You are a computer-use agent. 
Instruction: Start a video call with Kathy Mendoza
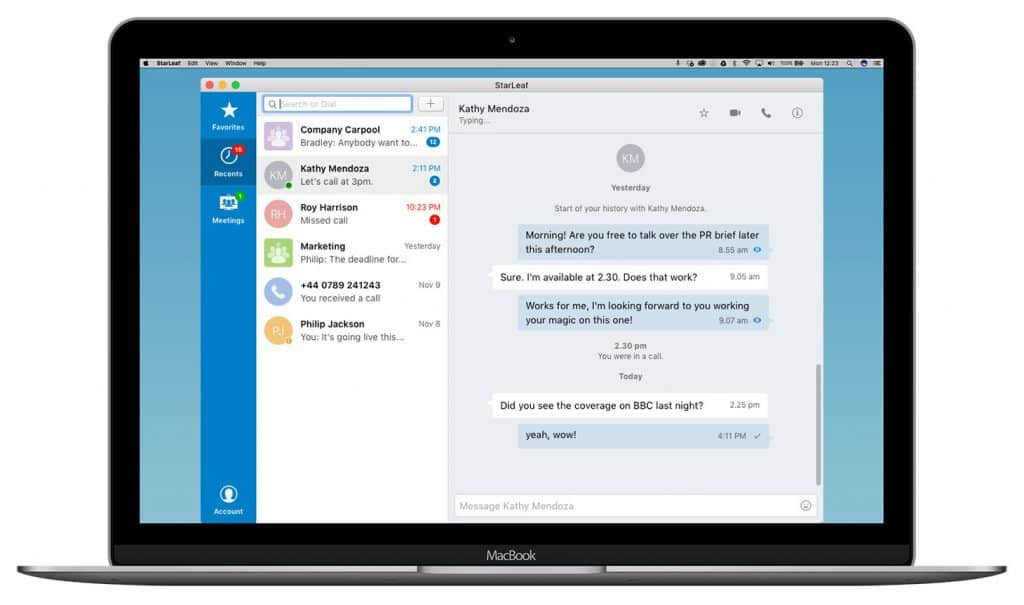tap(735, 113)
